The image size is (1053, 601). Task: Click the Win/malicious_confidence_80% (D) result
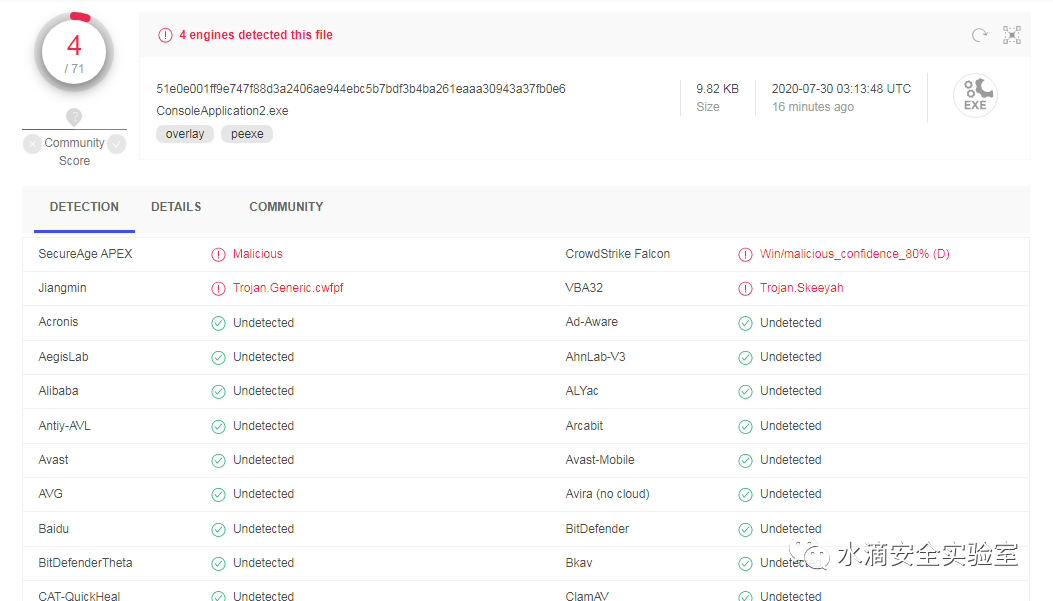coord(855,254)
